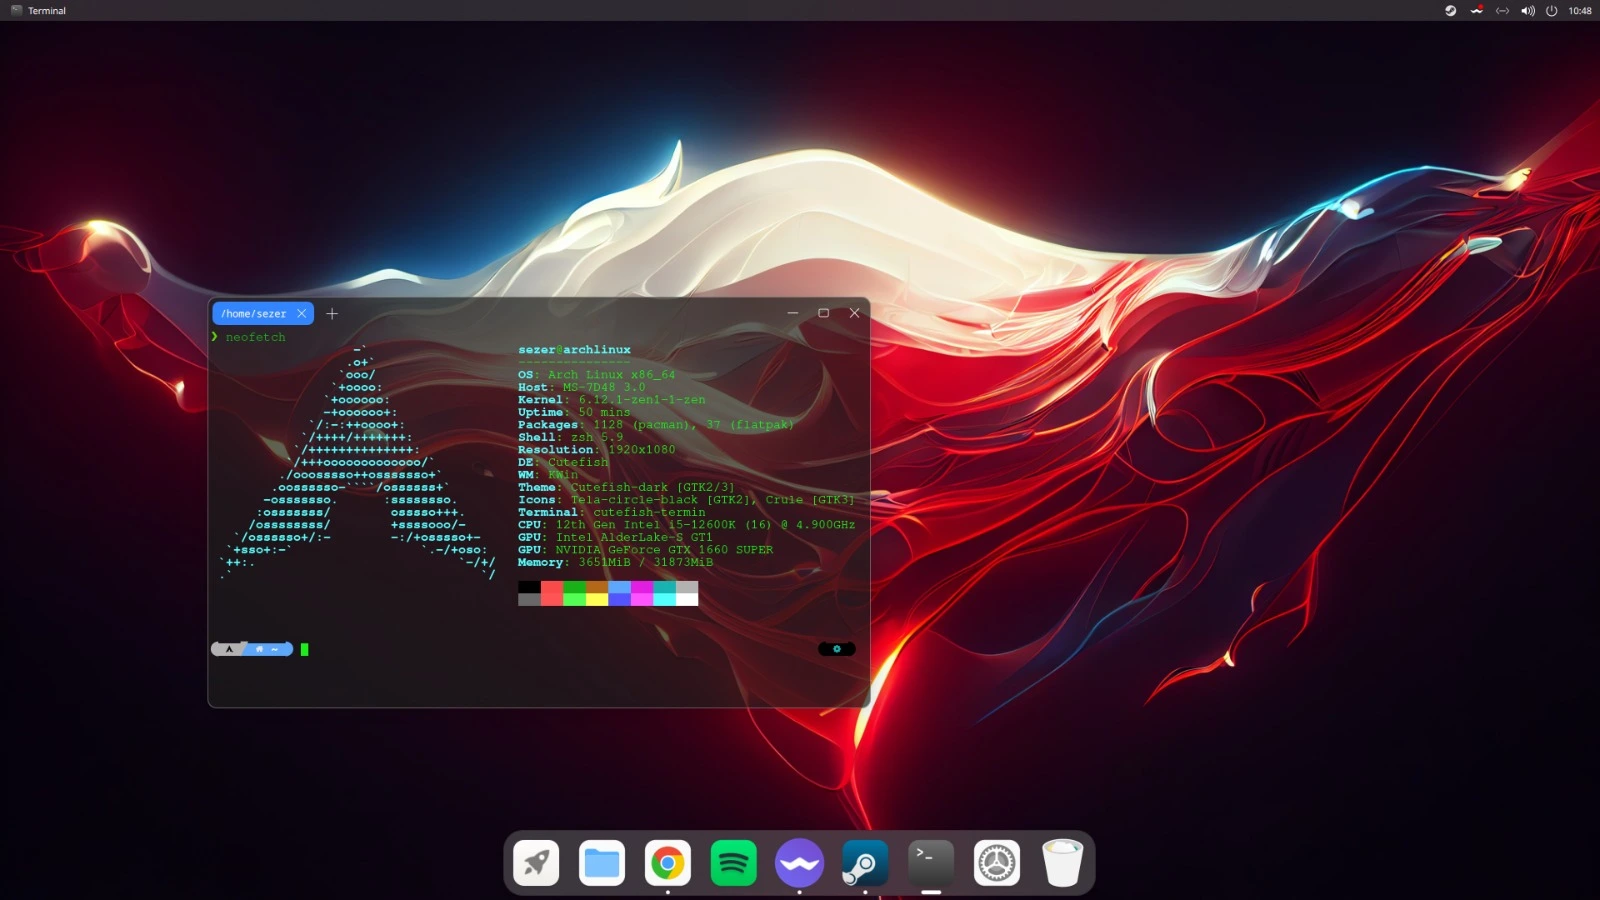
Task: Click the Terminal icon in the dock
Action: point(931,862)
